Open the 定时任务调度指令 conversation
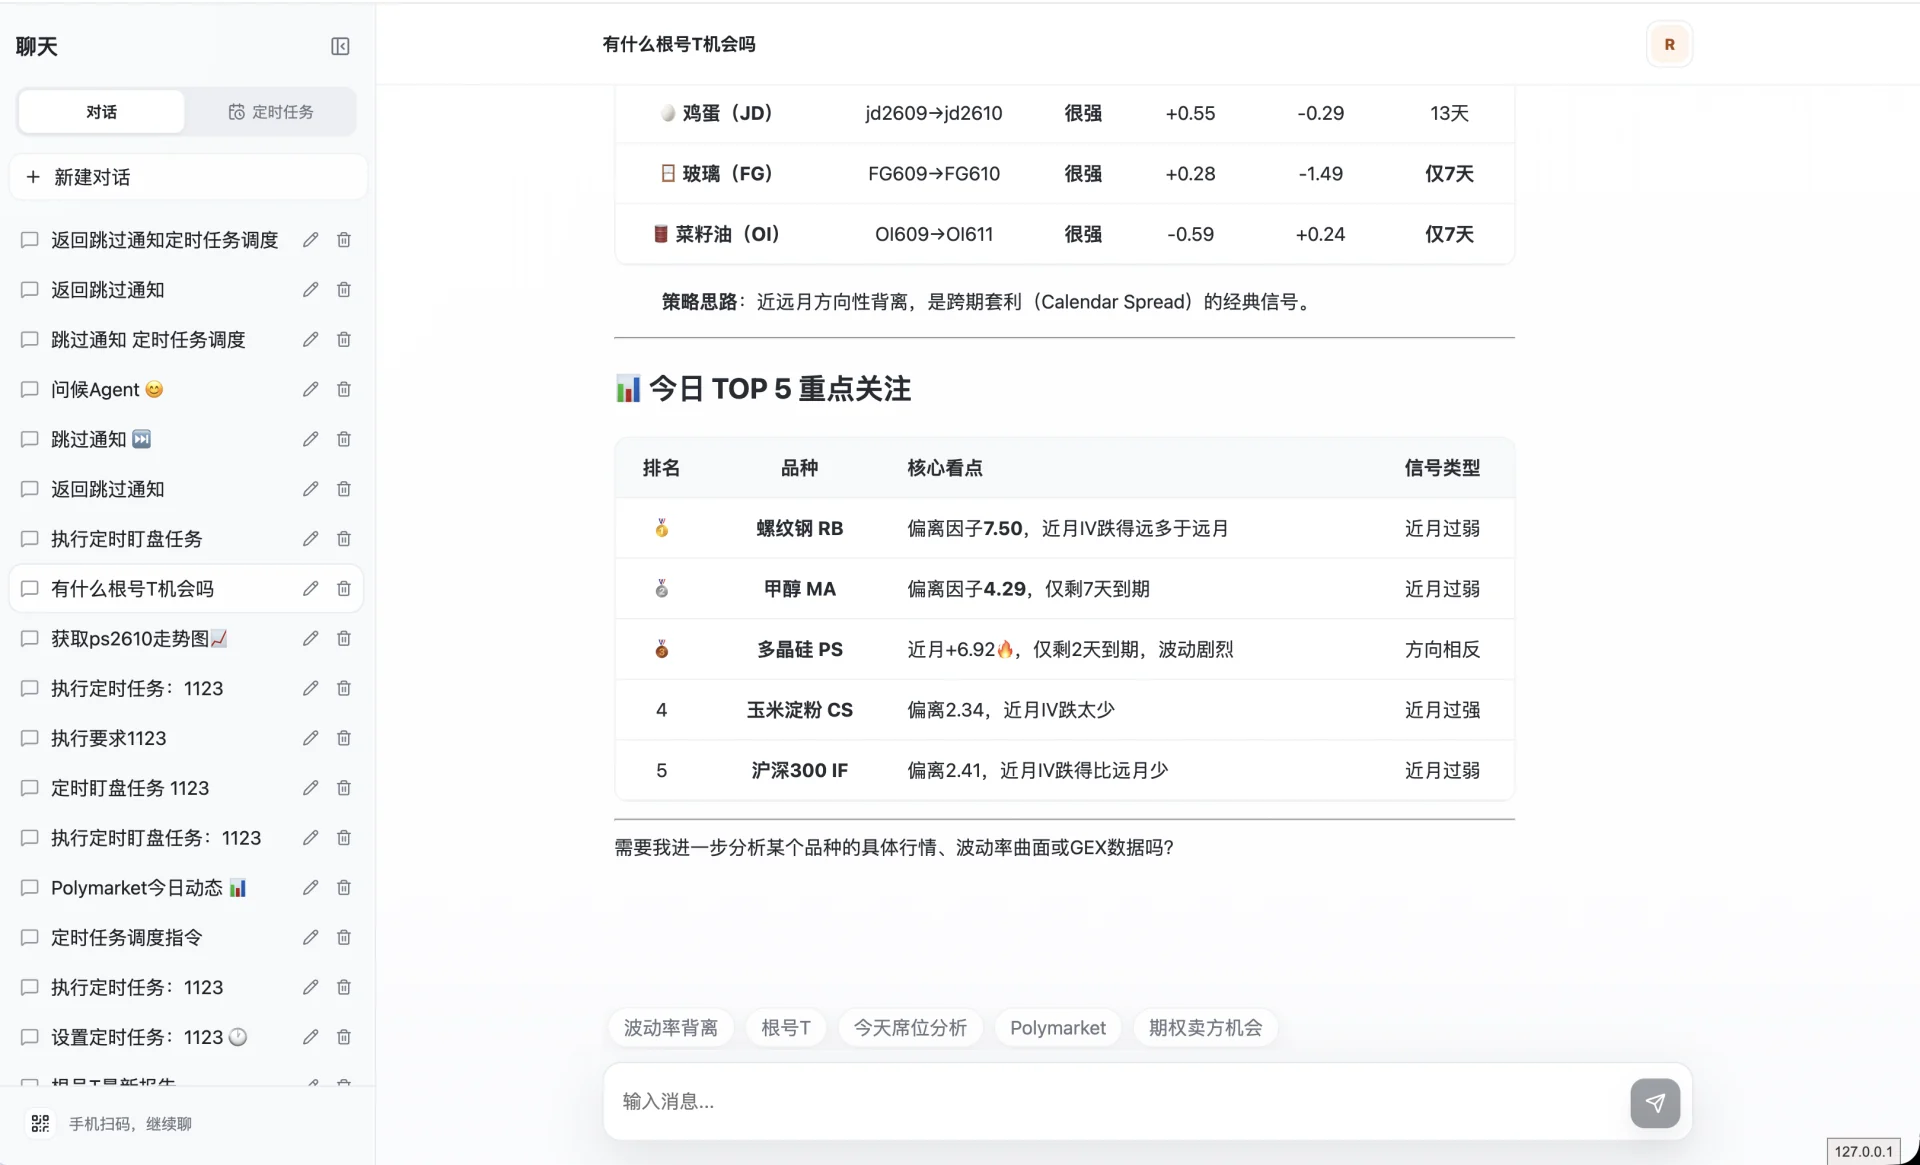 [x=127, y=937]
